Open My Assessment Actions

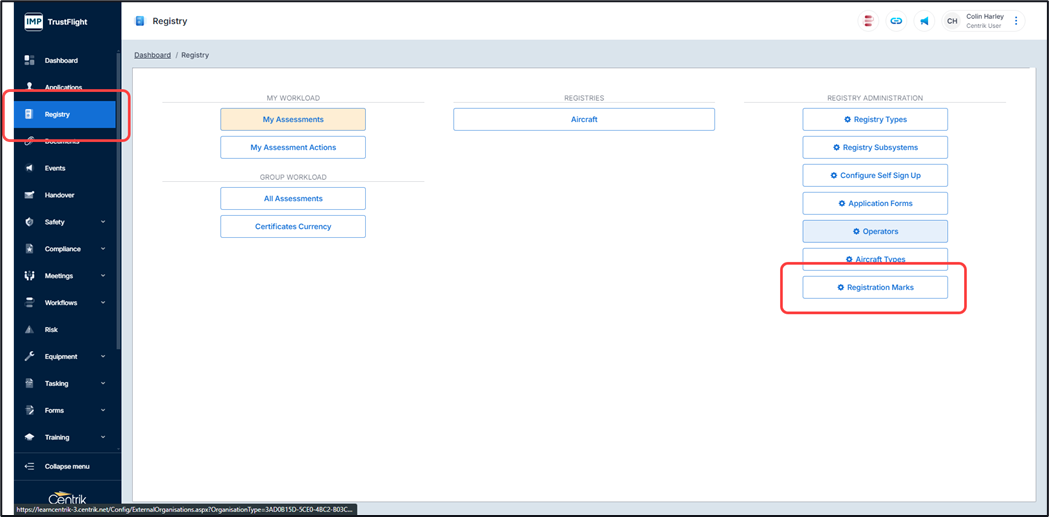(293, 147)
